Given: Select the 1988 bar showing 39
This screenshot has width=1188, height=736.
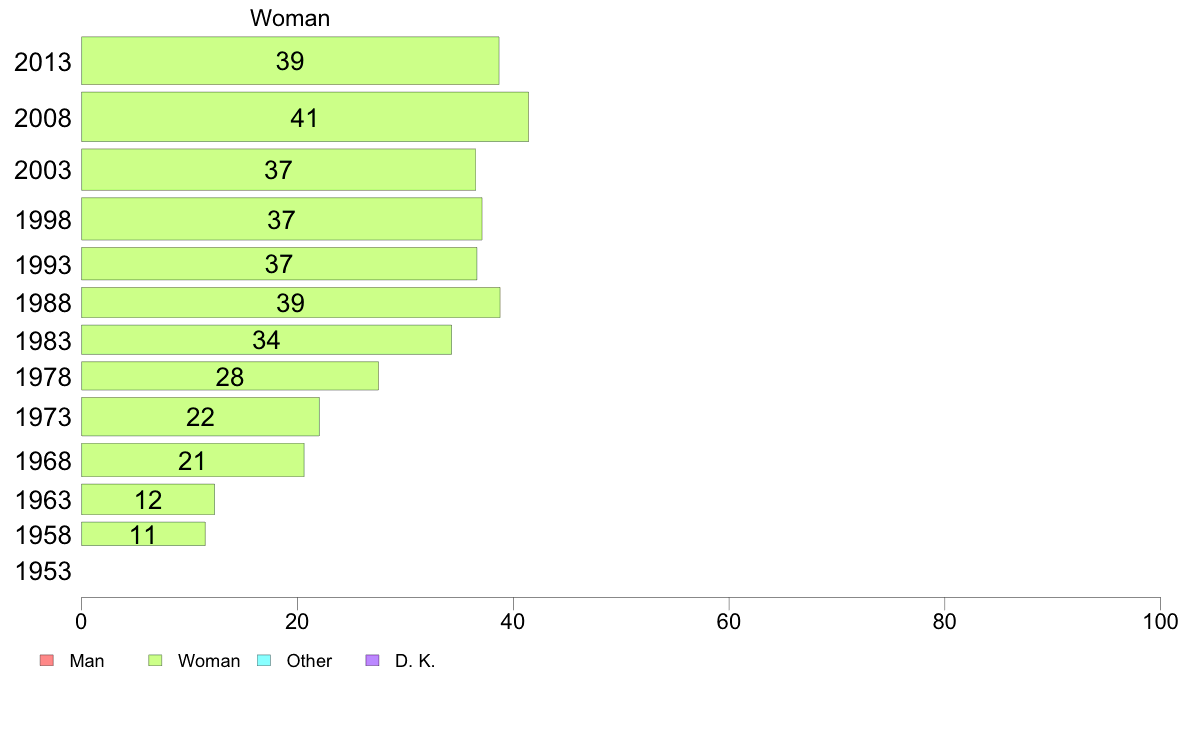Looking at the screenshot, I should pos(290,302).
